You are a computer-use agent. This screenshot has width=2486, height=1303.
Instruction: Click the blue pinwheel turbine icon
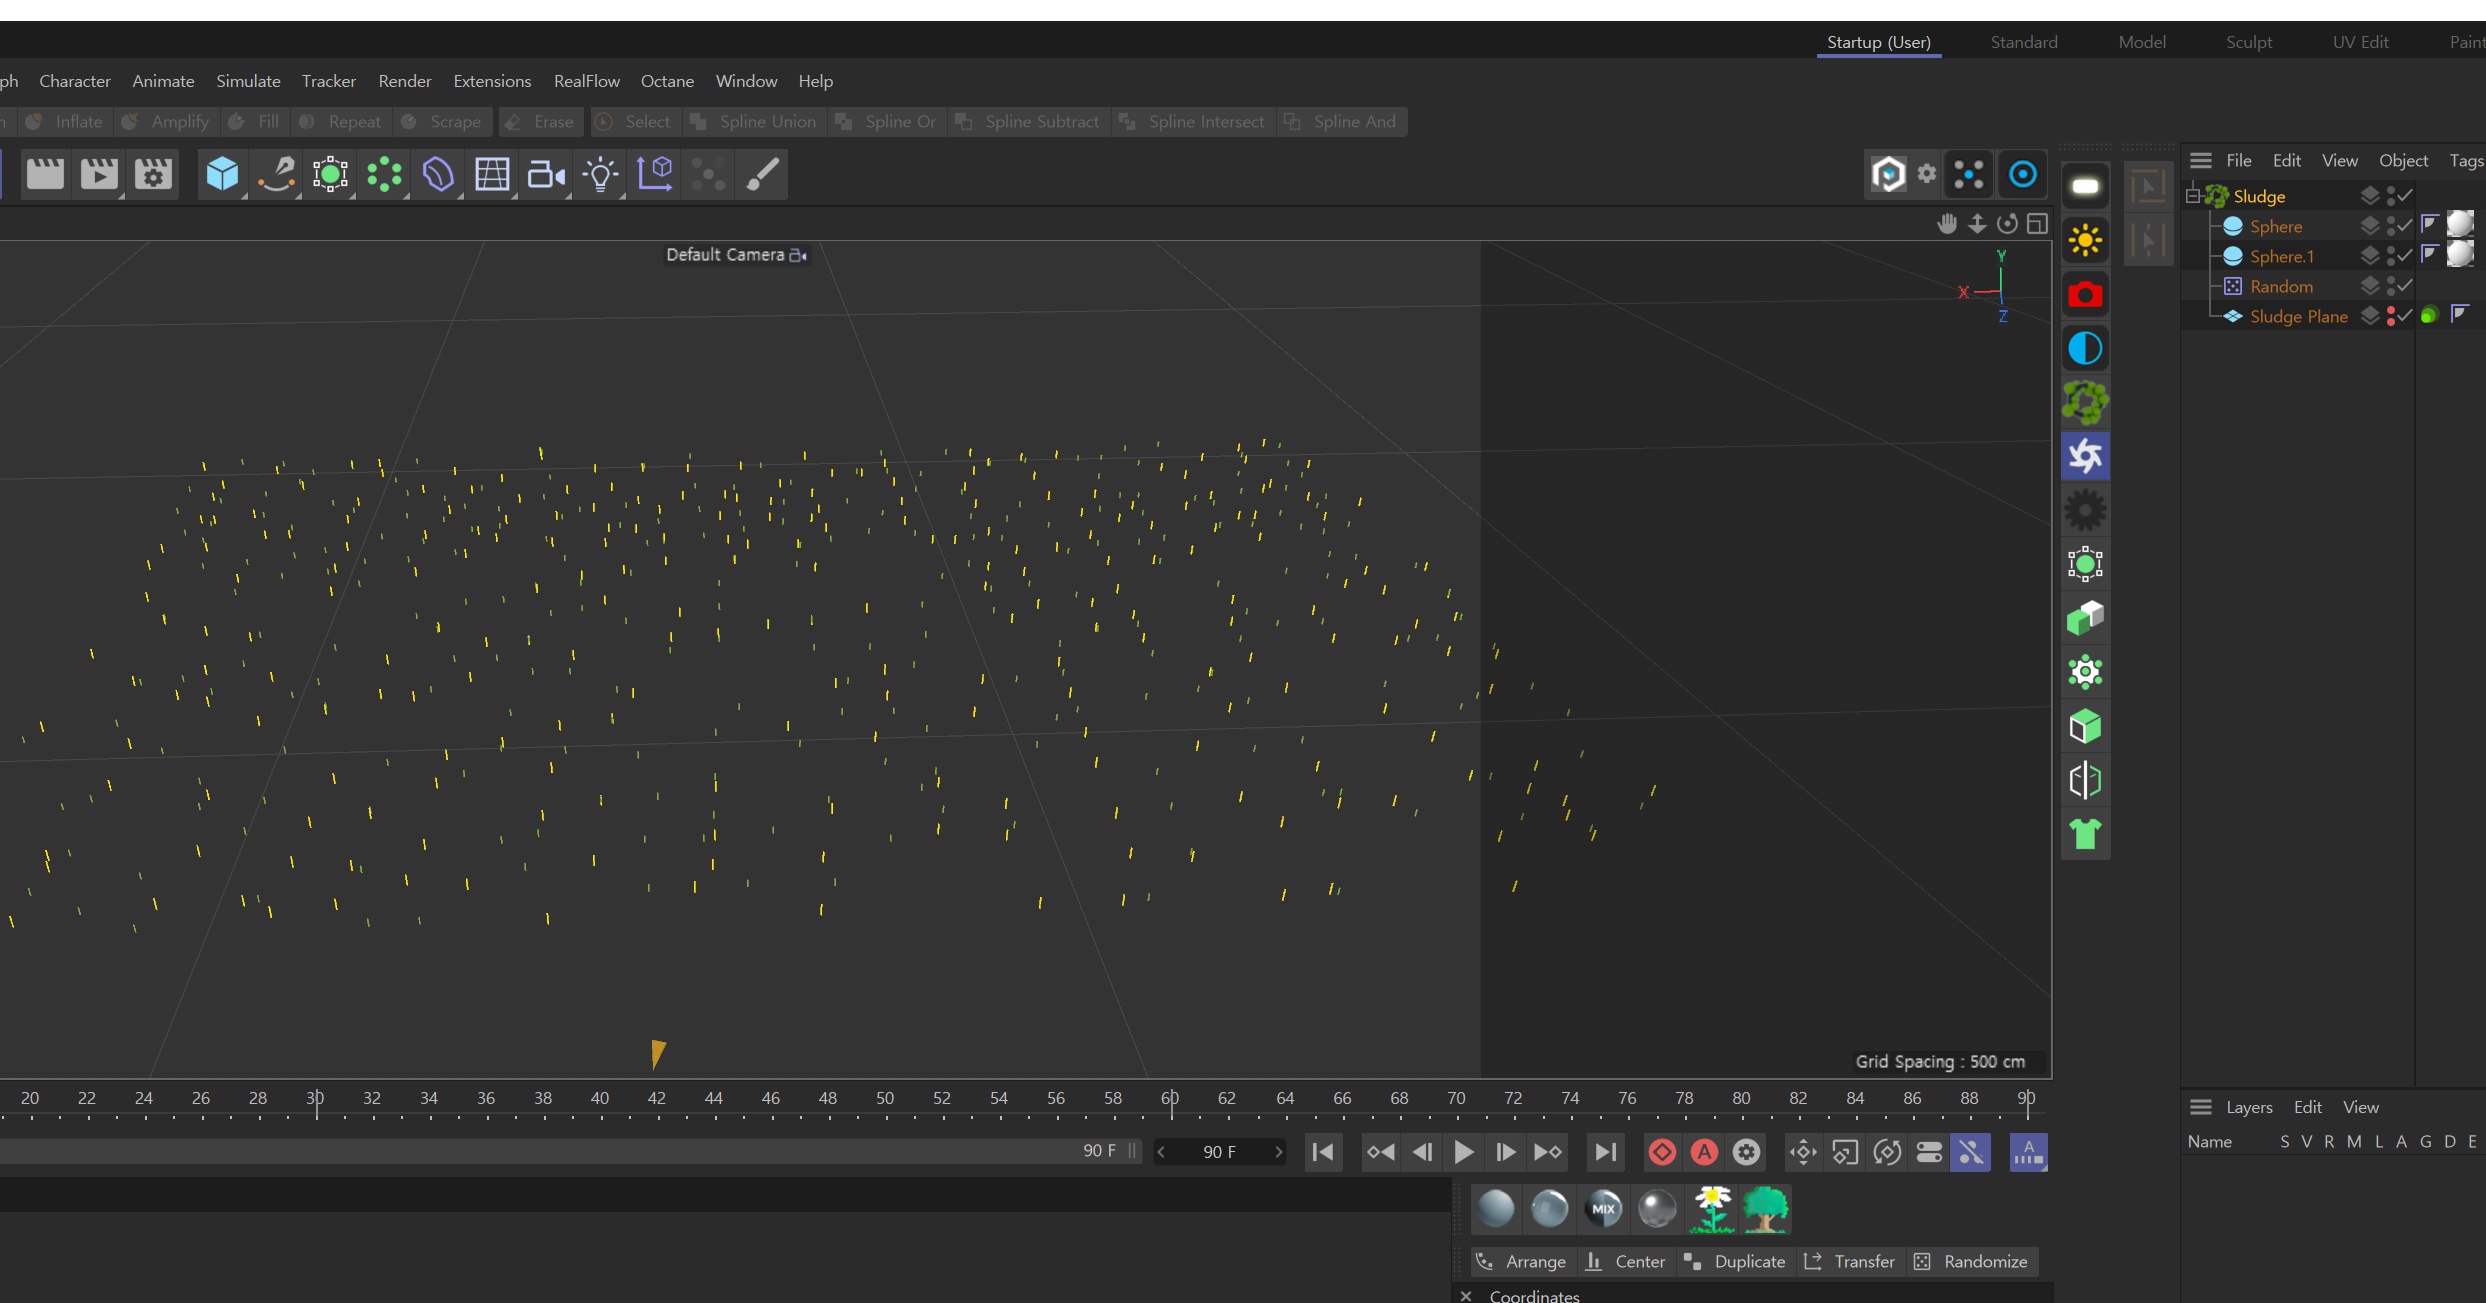click(x=2085, y=456)
